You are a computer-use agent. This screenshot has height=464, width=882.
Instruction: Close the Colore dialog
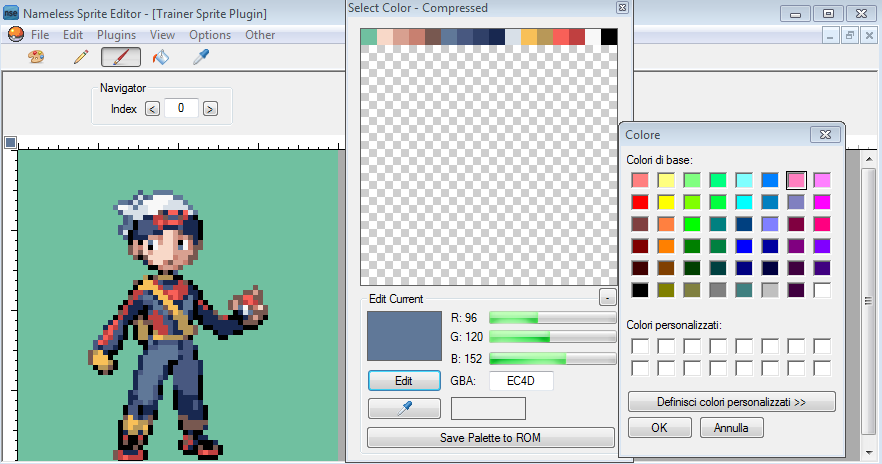825,134
